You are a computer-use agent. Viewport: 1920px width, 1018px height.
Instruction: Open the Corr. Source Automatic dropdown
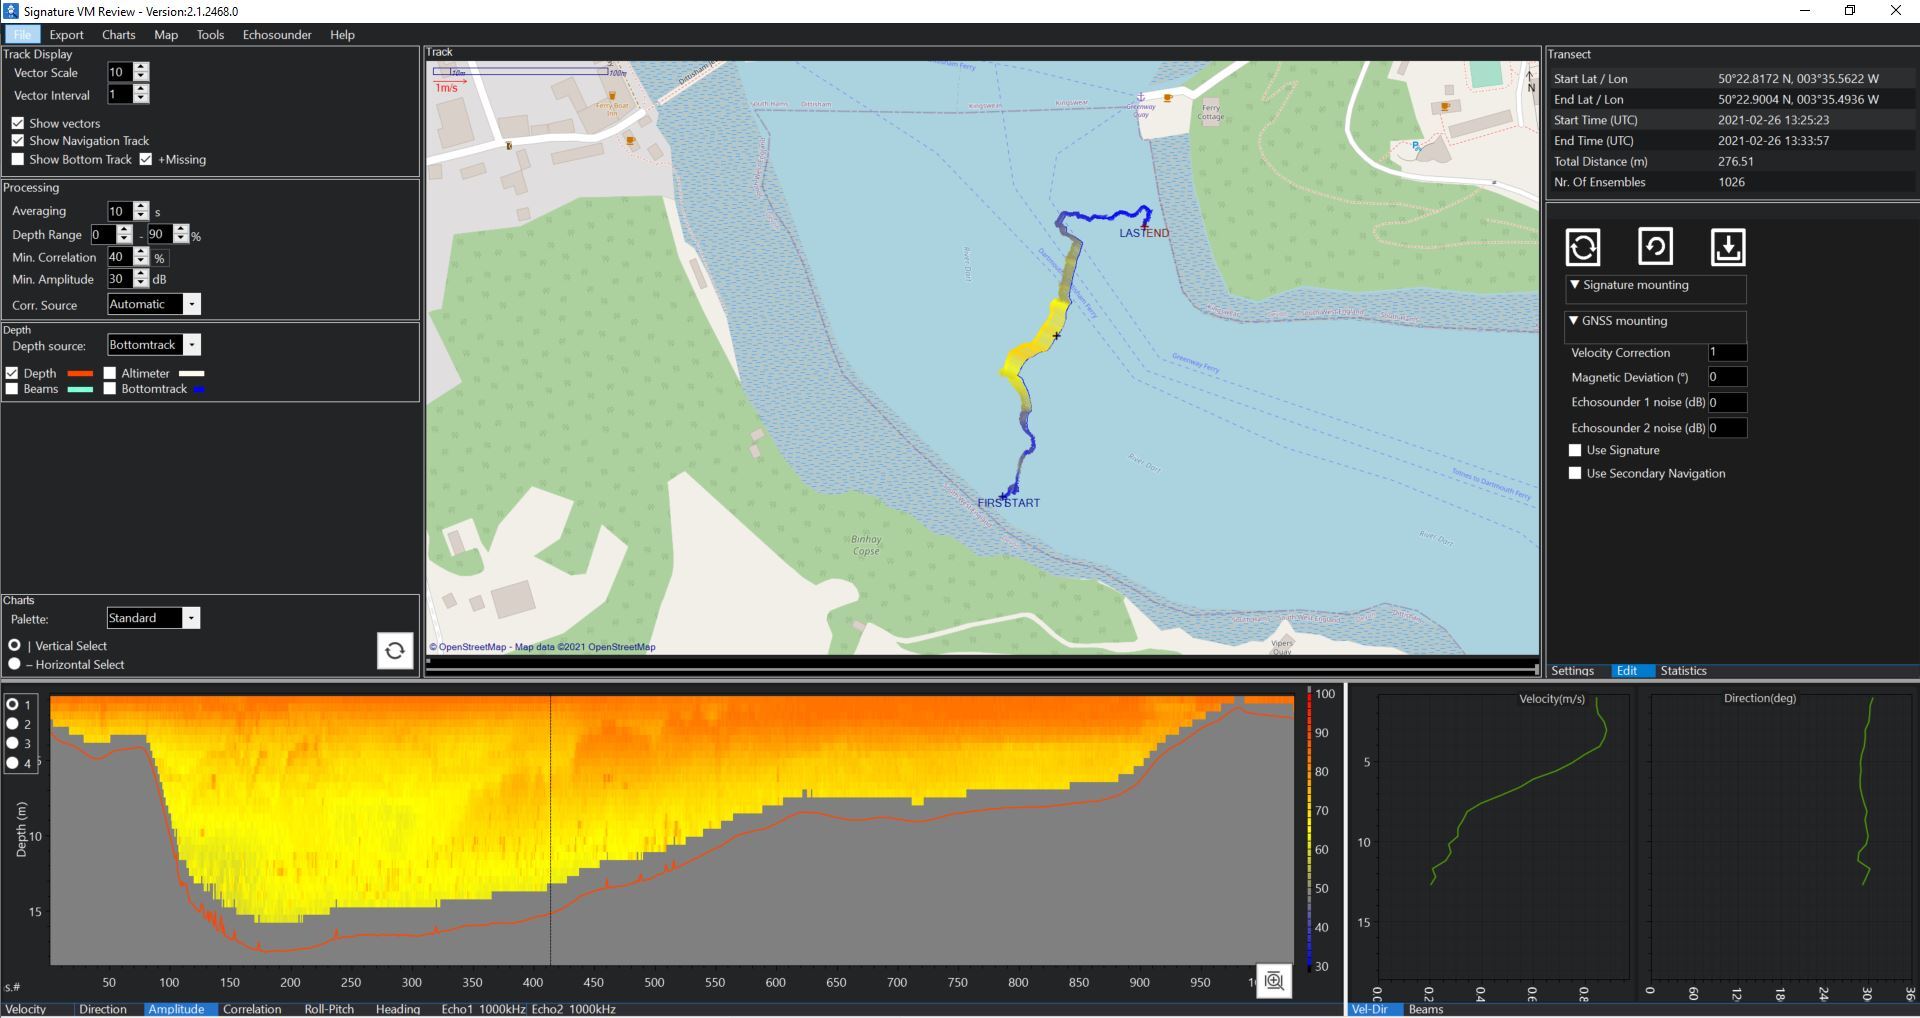pyautogui.click(x=192, y=305)
